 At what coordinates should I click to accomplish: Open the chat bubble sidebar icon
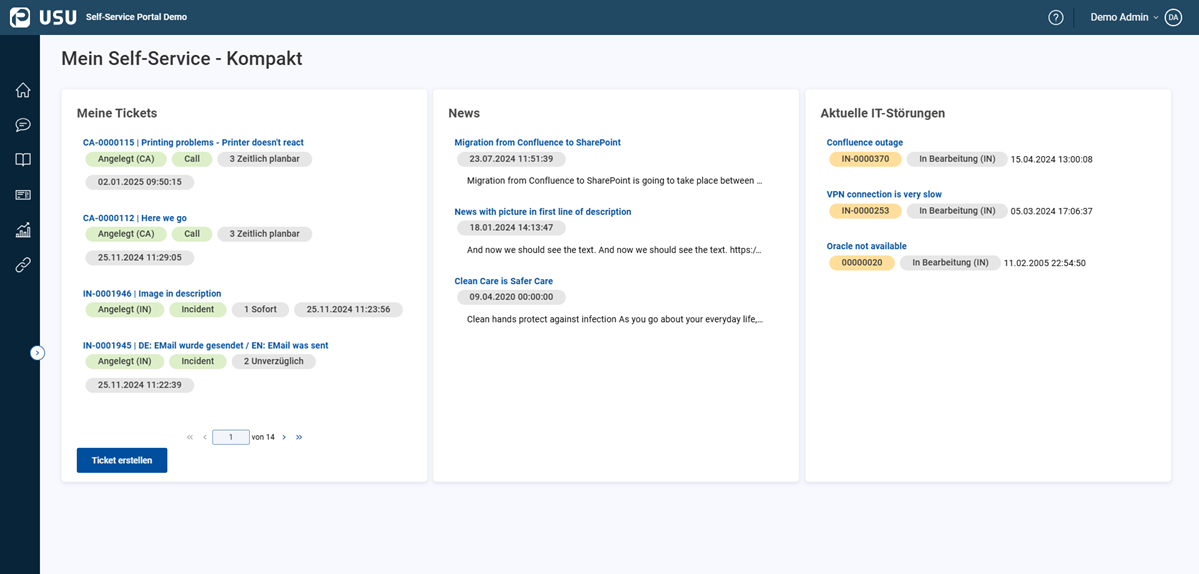click(23, 125)
